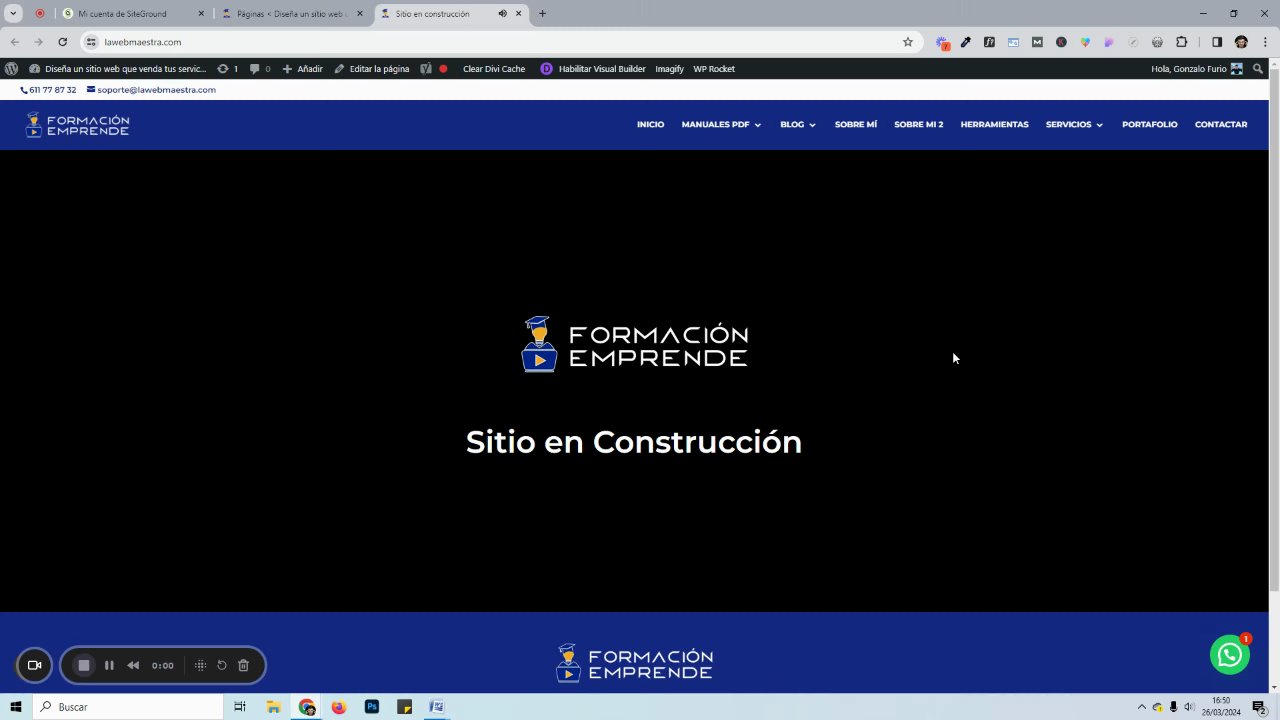The image size is (1280, 720).
Task: Reload the page with the refresh button
Action: [x=62, y=42]
